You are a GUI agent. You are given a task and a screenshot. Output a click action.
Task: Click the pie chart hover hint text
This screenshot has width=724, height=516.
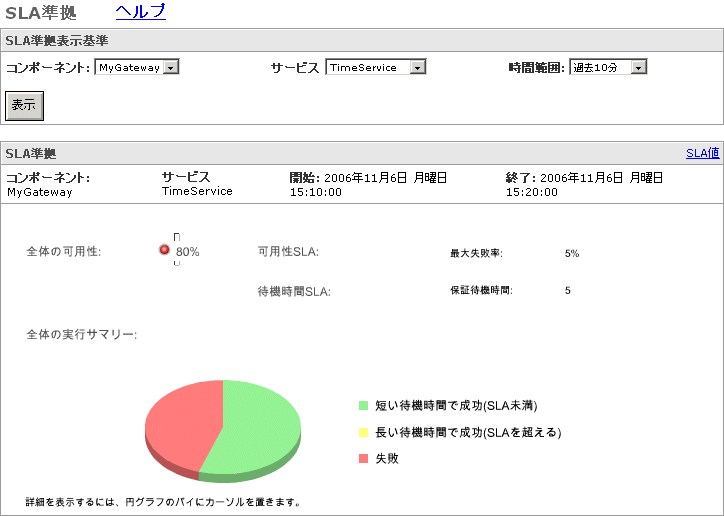click(163, 502)
